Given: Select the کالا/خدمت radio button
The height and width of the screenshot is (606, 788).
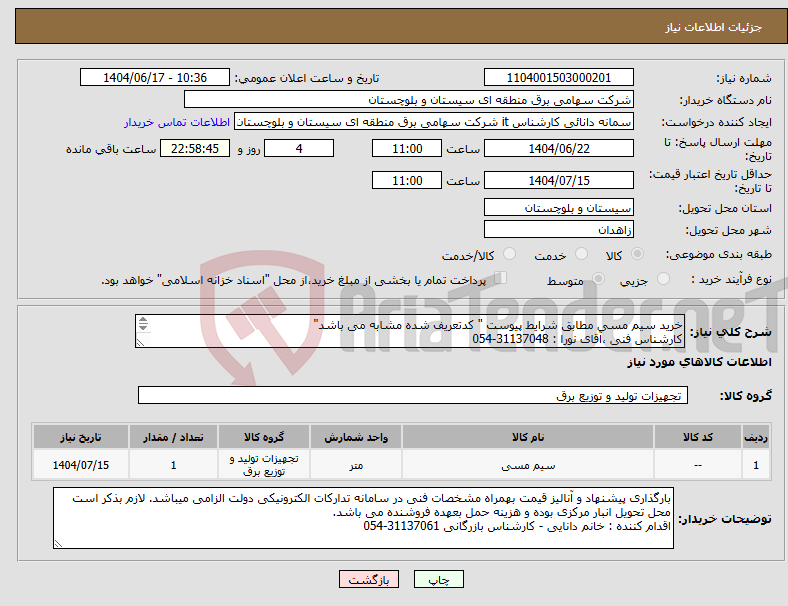Looking at the screenshot, I should coord(509,254).
